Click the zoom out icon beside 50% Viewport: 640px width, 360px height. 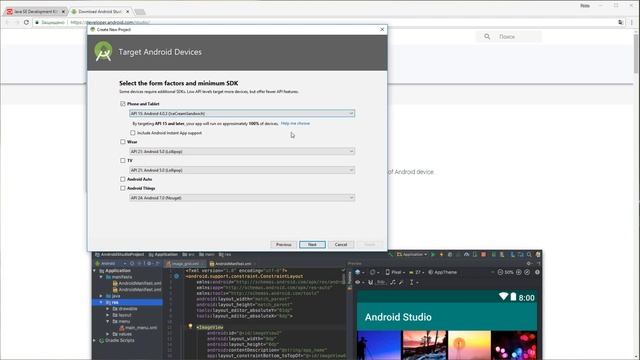[500, 272]
